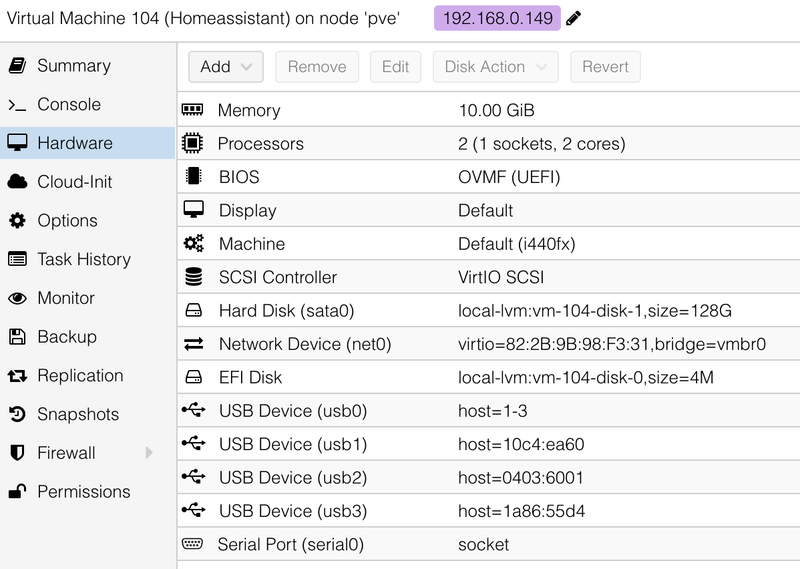Open the Cloud-Init section
The height and width of the screenshot is (569, 800).
click(74, 182)
